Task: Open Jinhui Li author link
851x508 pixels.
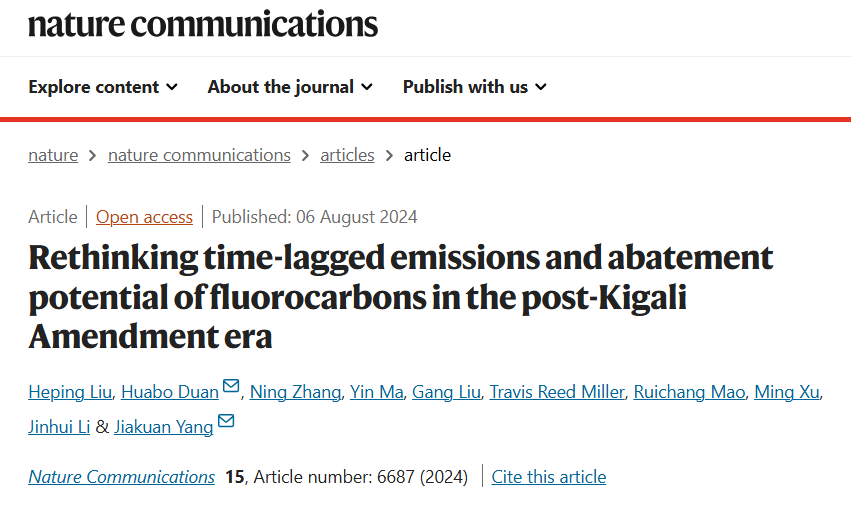Action: (x=59, y=427)
